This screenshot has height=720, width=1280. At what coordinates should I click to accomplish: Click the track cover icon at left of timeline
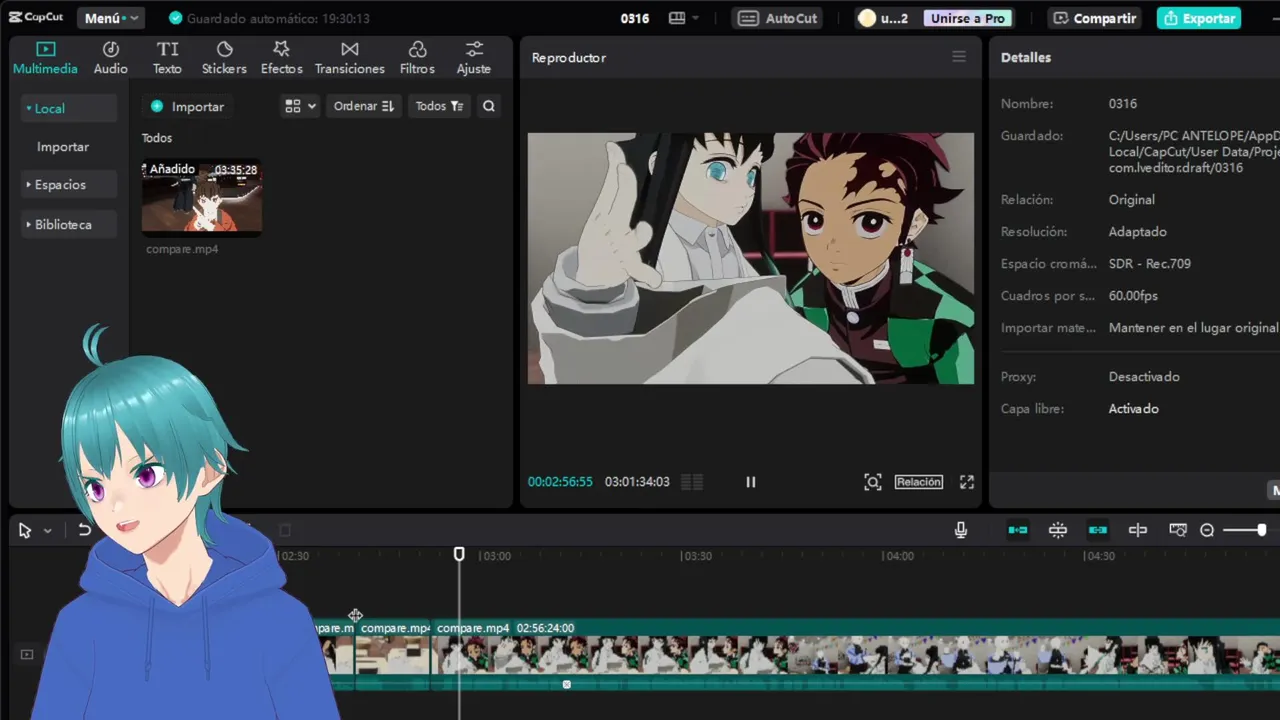click(27, 655)
